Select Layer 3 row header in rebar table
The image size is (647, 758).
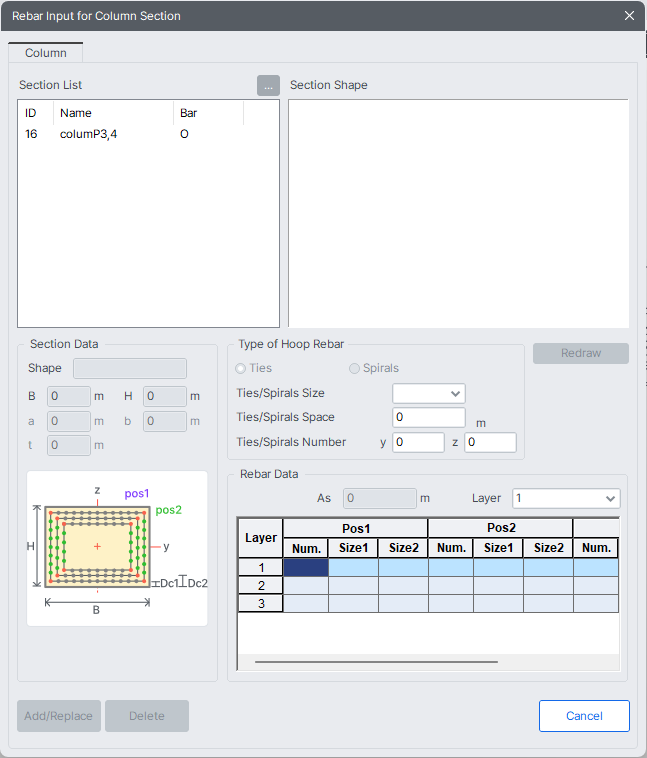pos(261,603)
